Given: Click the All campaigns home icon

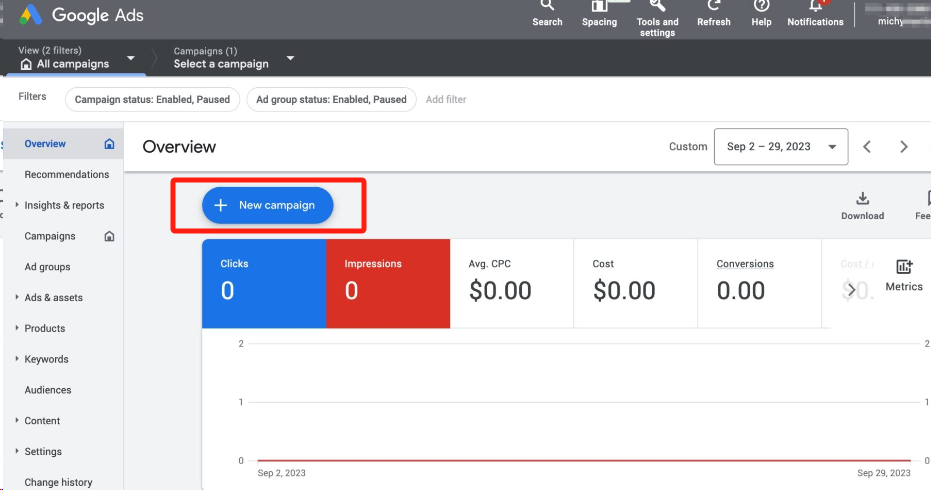Looking at the screenshot, I should 26,64.
